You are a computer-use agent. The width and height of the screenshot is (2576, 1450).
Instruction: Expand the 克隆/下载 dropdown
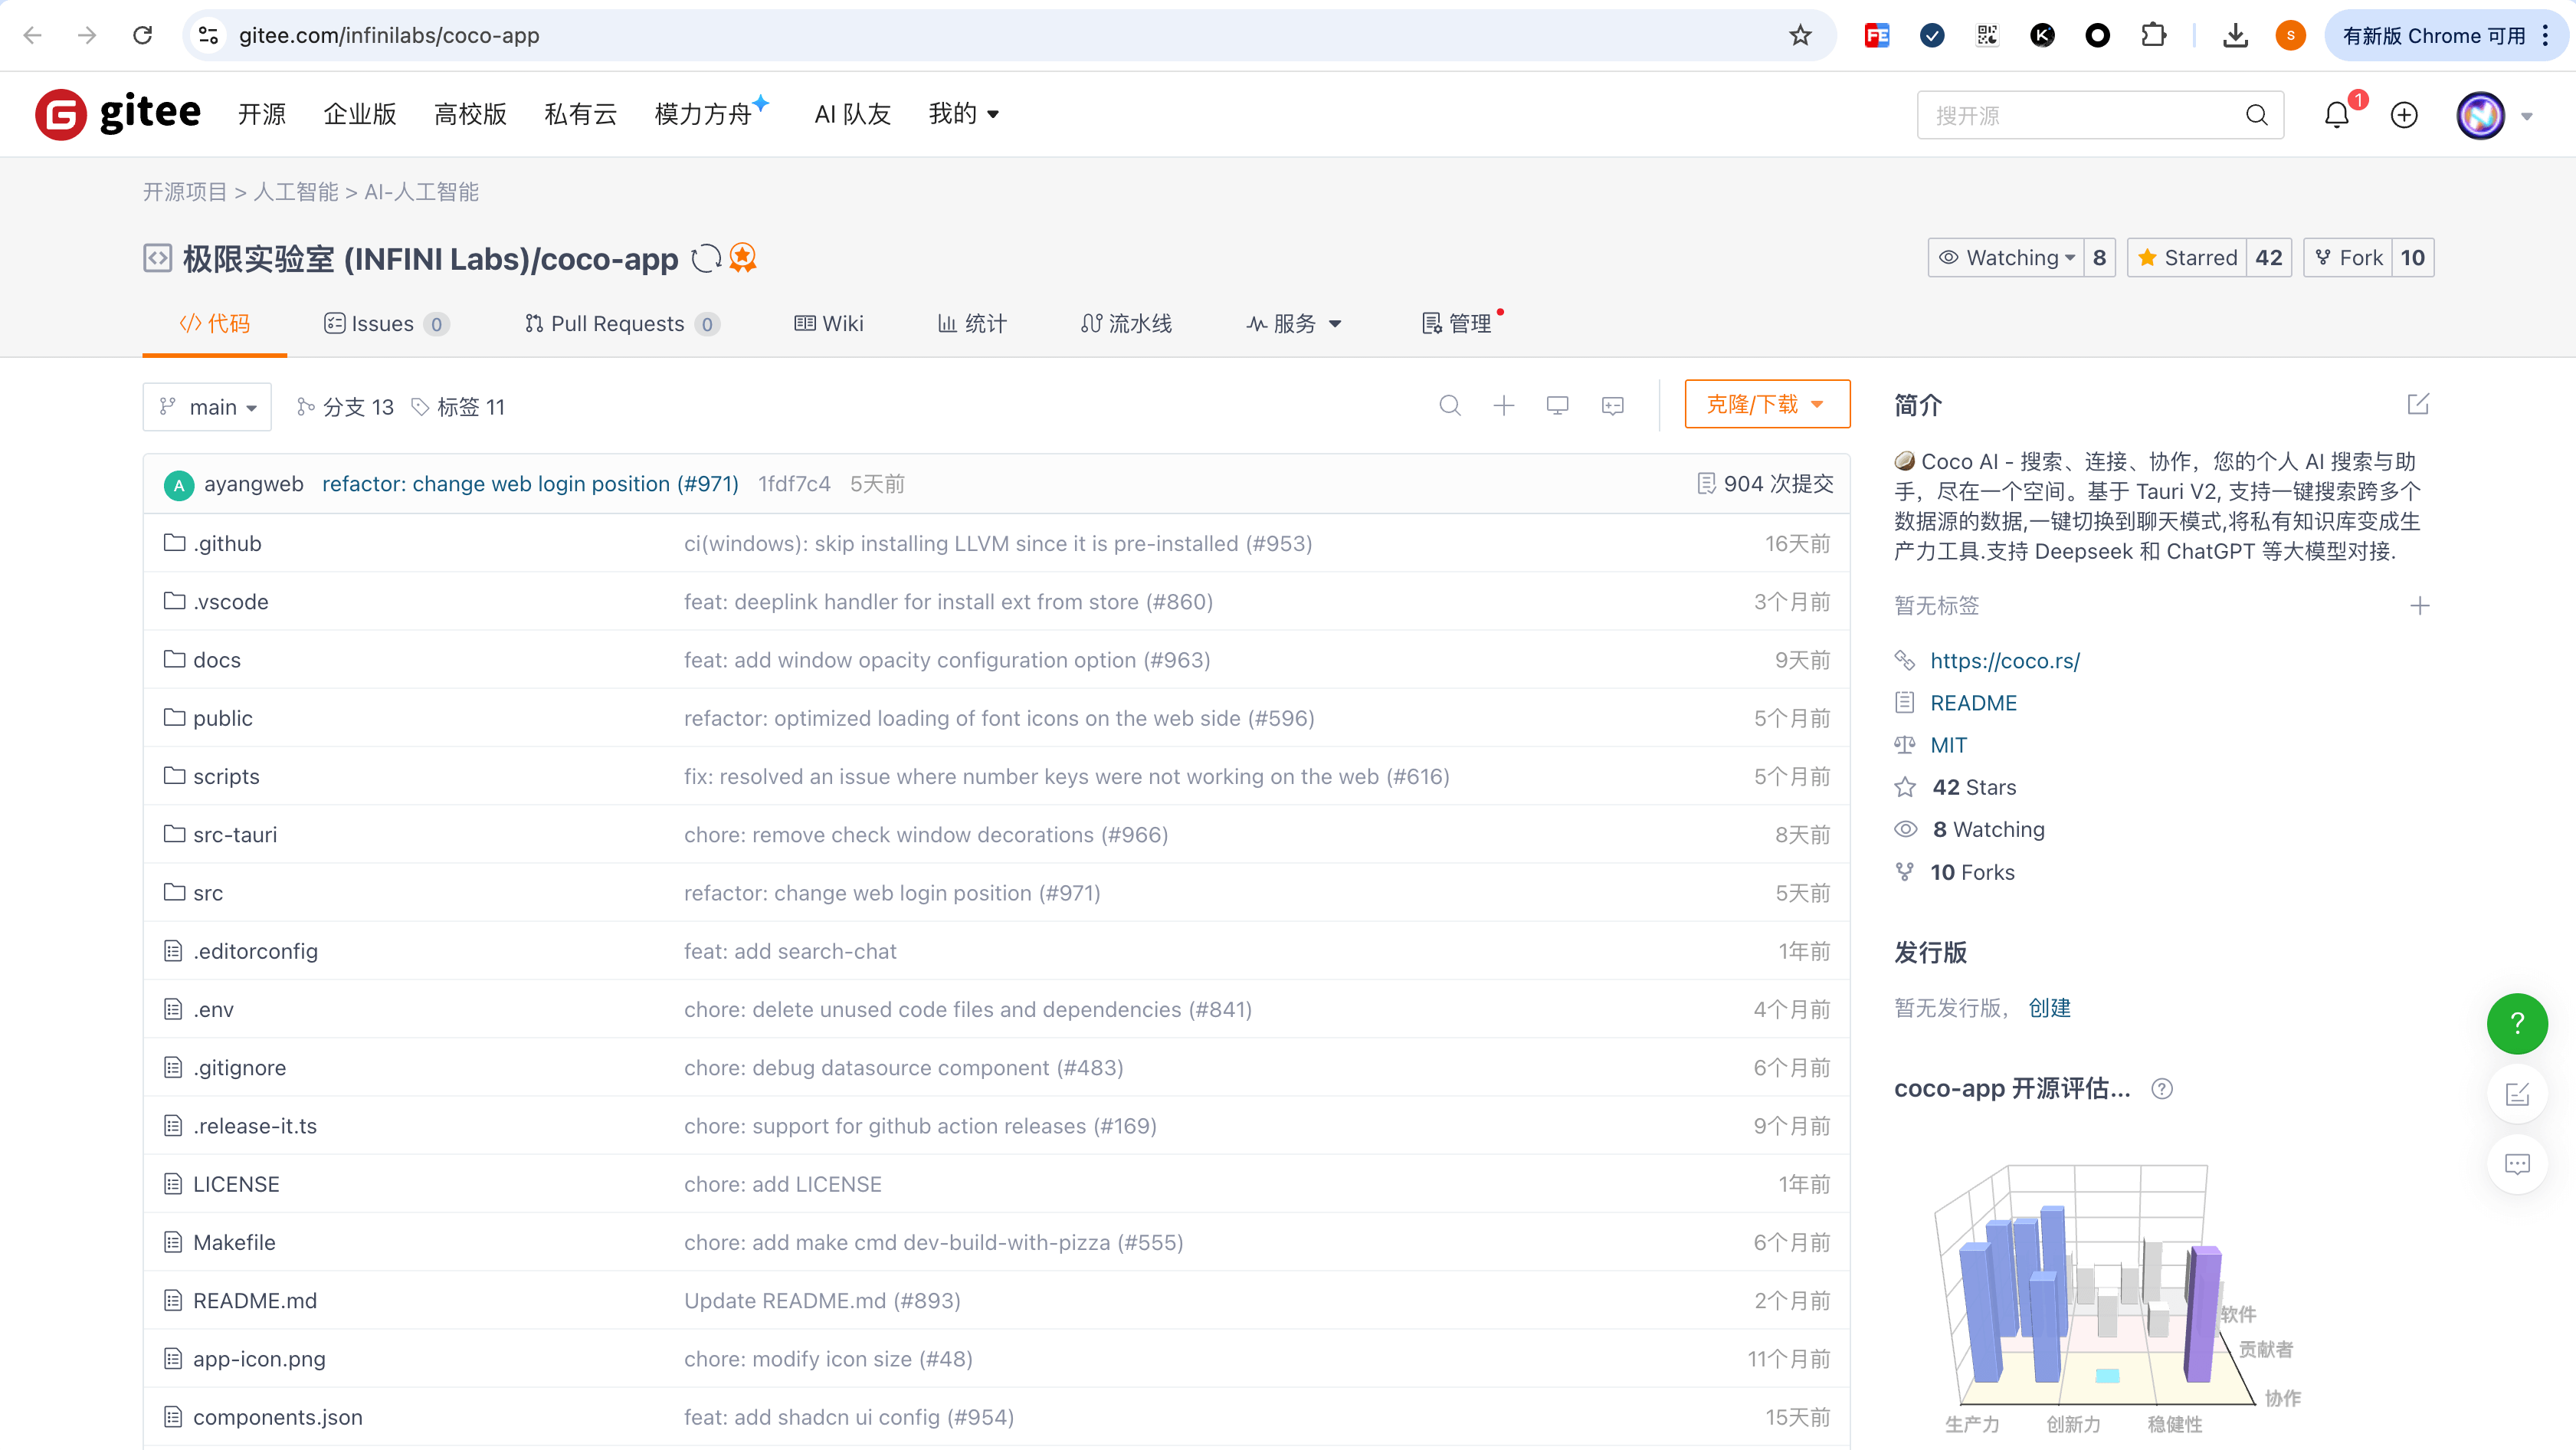point(1766,404)
